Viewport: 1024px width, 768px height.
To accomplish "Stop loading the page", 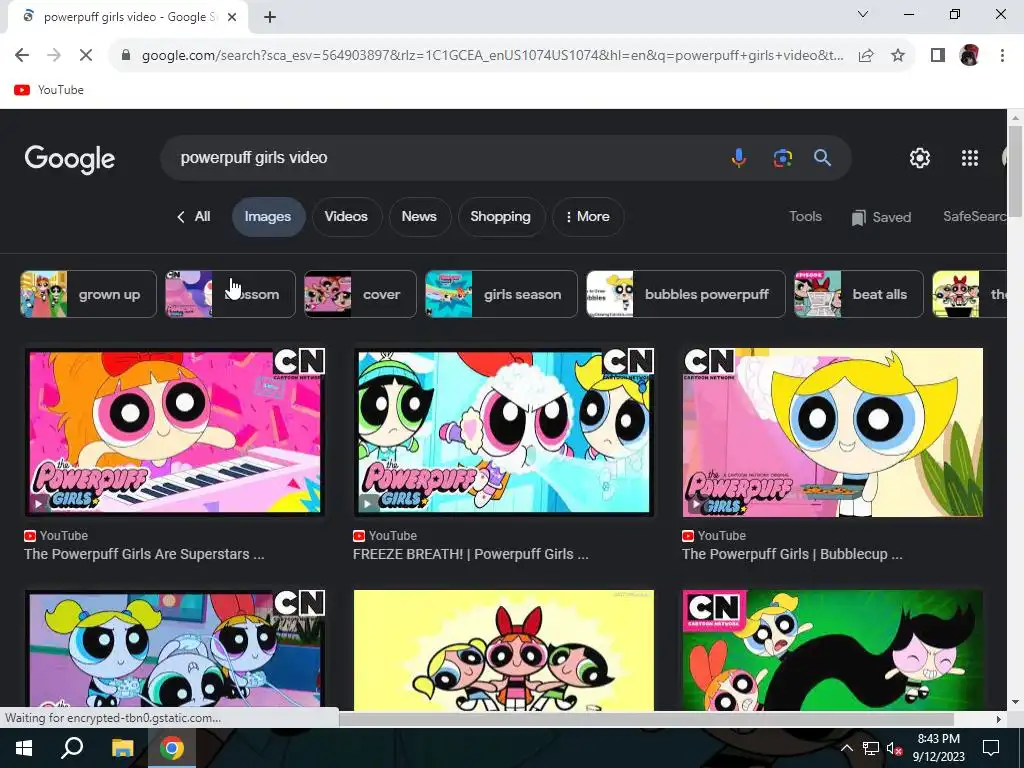I will click(x=86, y=56).
